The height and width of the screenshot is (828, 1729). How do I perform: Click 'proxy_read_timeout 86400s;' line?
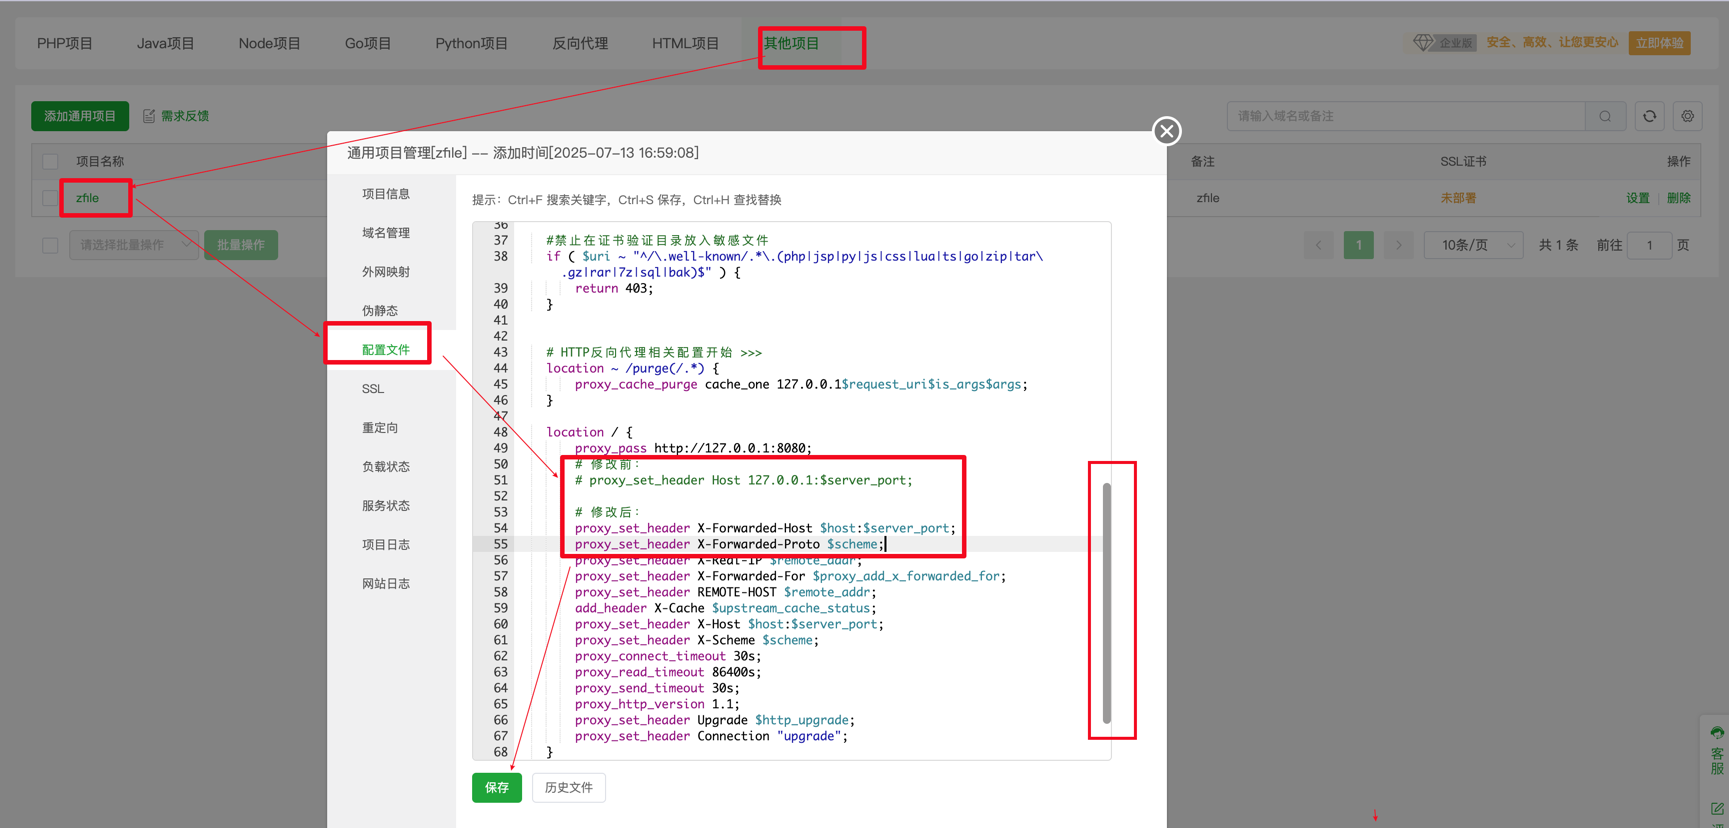pos(668,672)
